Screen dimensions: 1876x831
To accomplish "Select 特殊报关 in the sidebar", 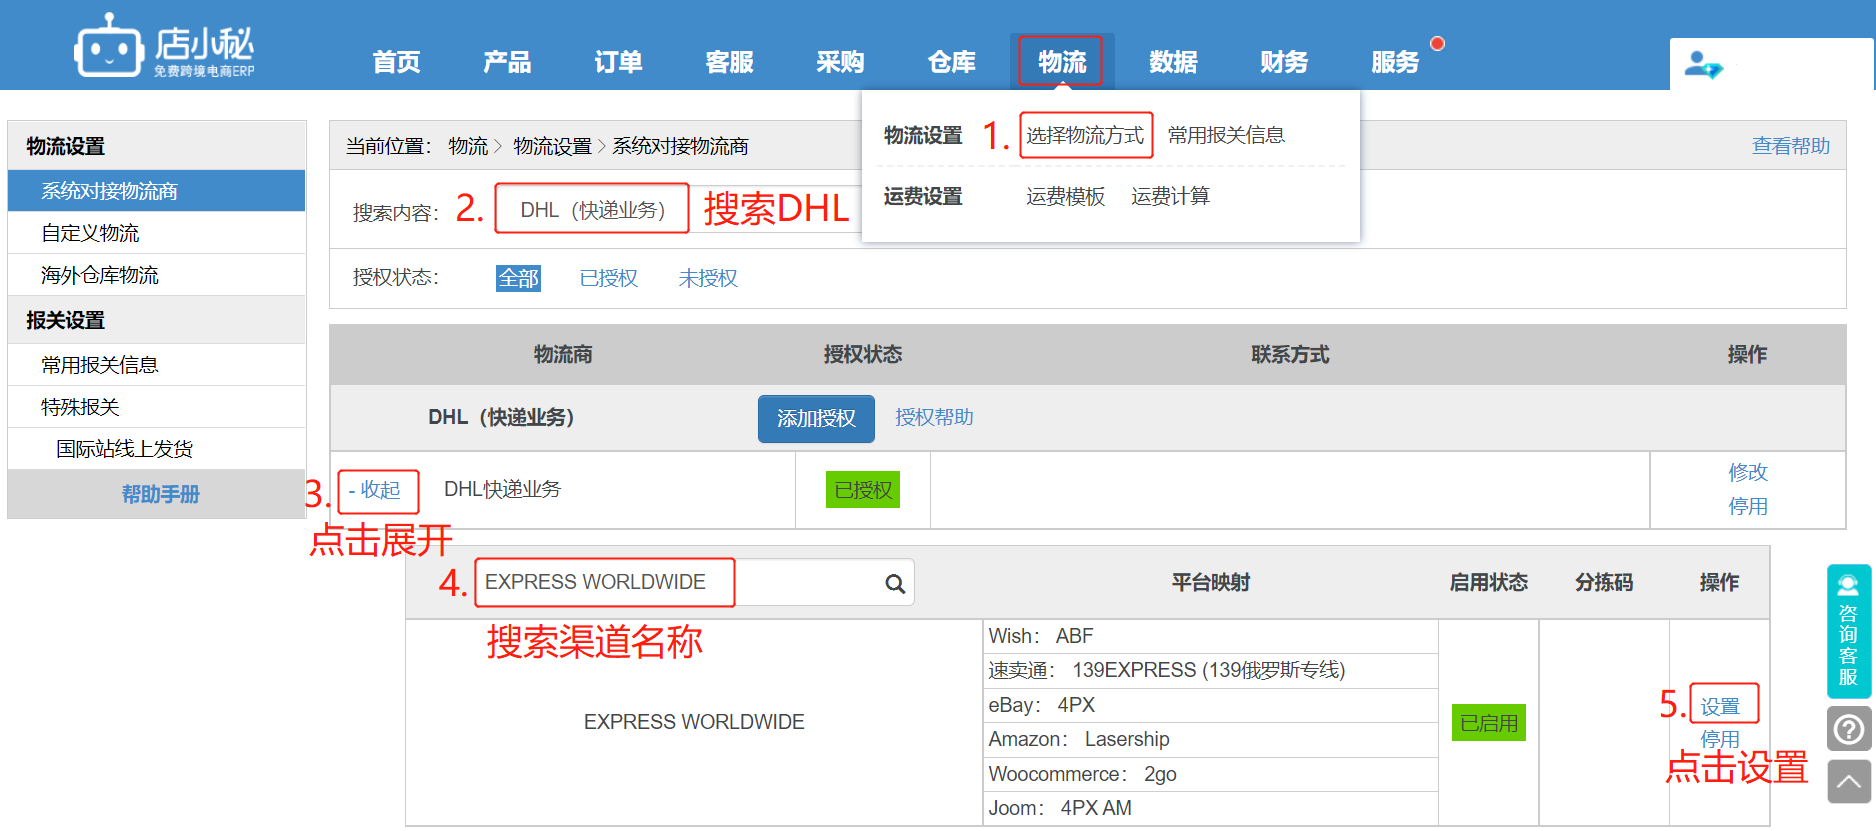I will (156, 407).
